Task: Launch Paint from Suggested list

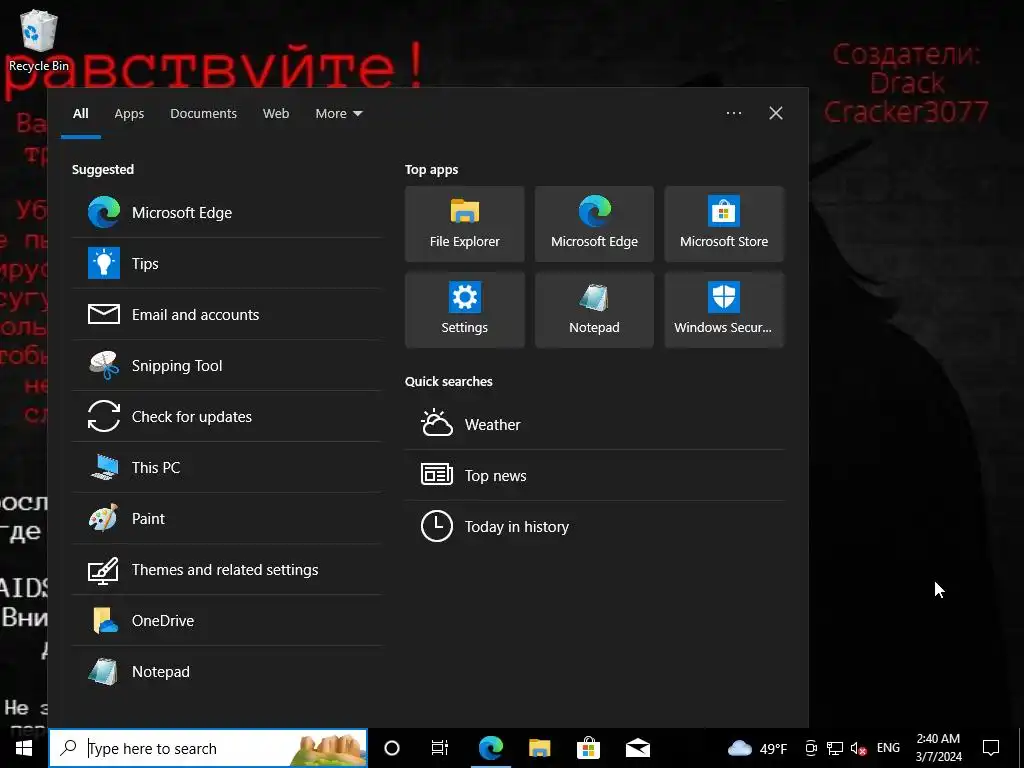Action: coord(226,518)
